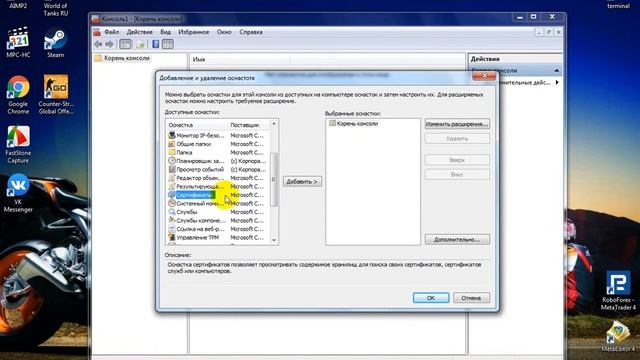Open the 'Окно' menu
The height and width of the screenshot is (360, 640).
pos(224,32)
